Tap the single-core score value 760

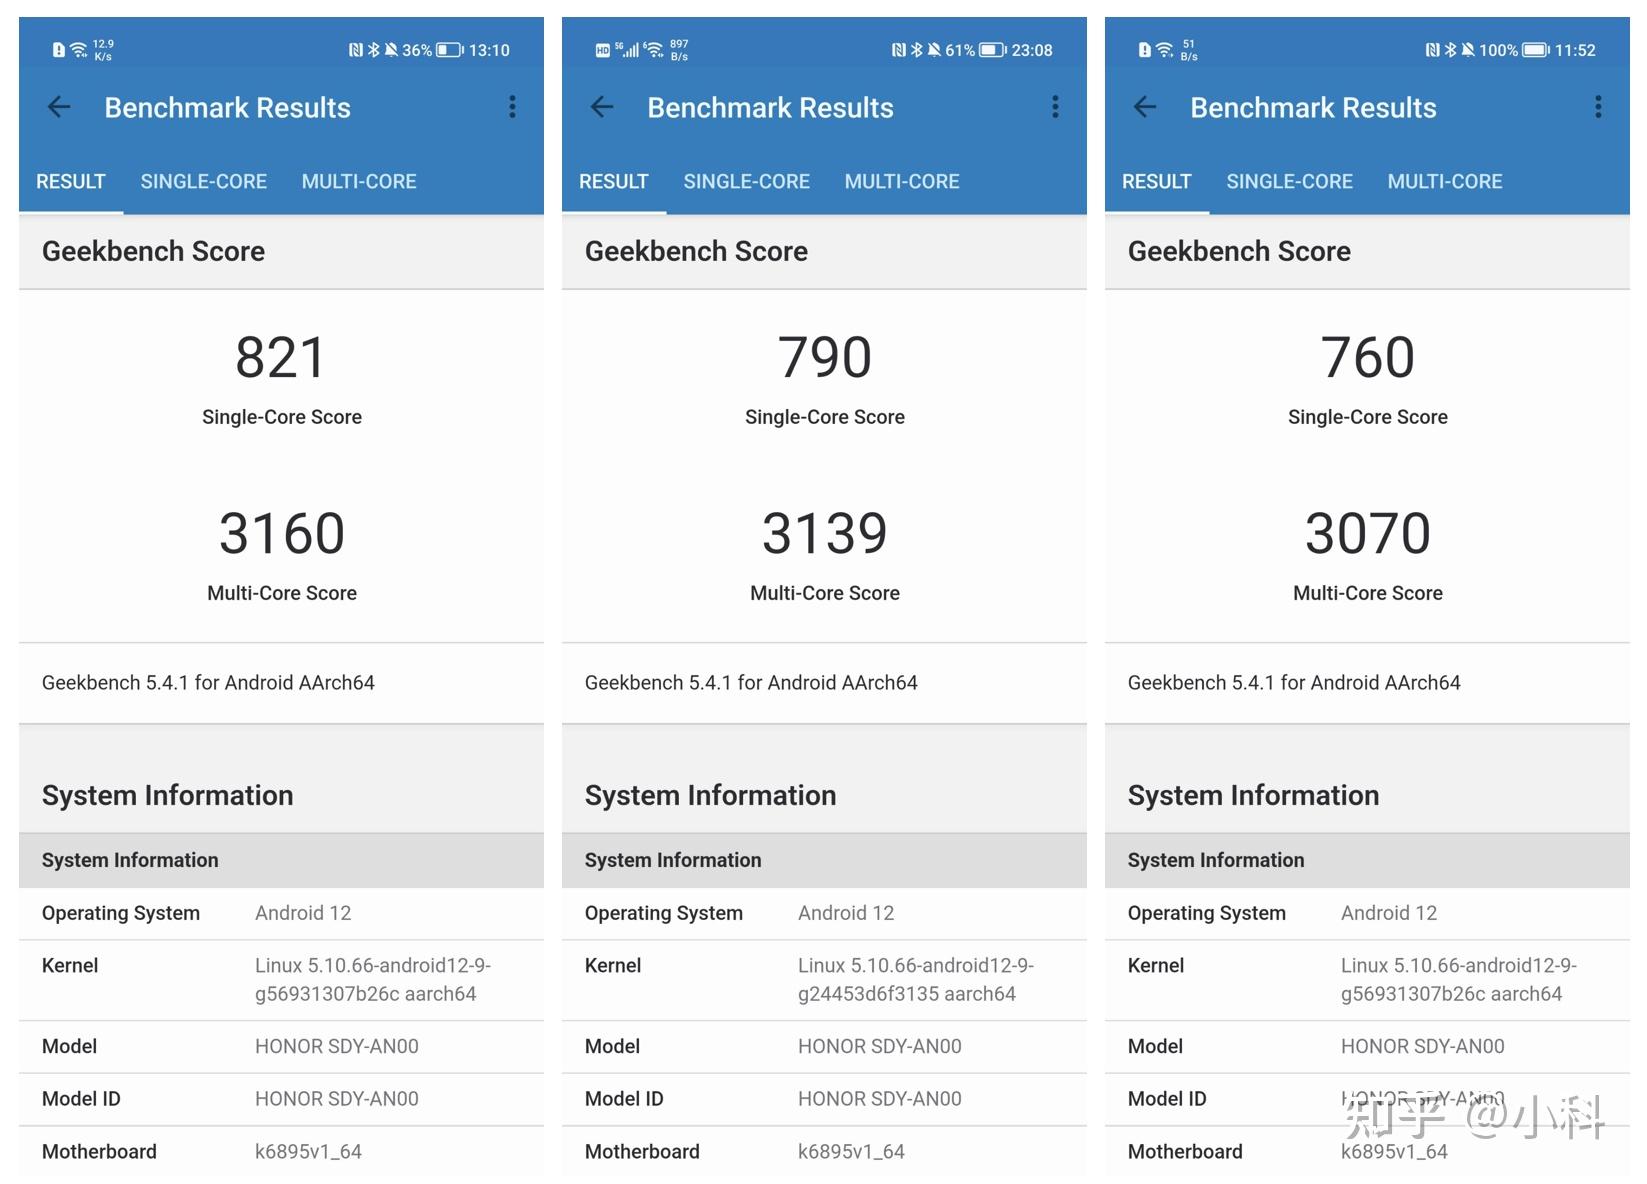point(1368,357)
